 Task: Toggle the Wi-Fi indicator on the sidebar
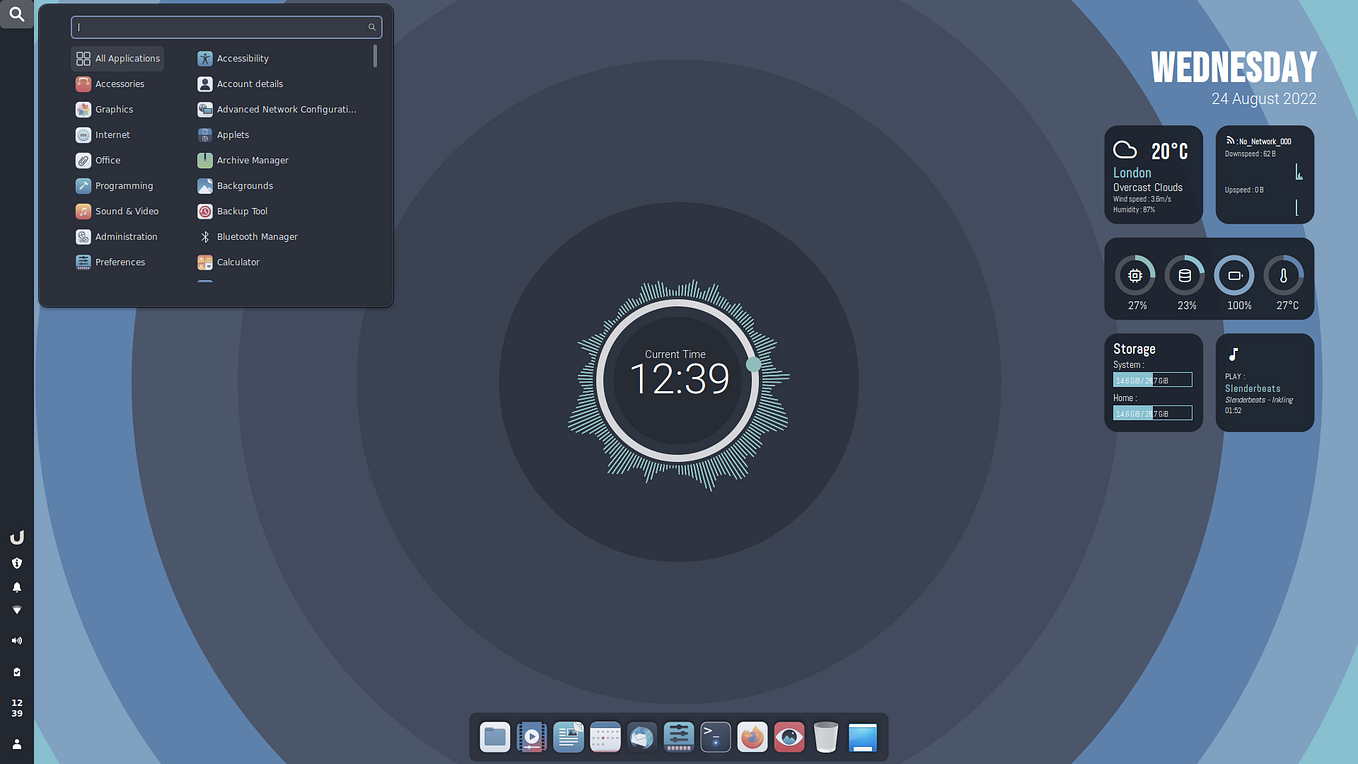point(16,610)
